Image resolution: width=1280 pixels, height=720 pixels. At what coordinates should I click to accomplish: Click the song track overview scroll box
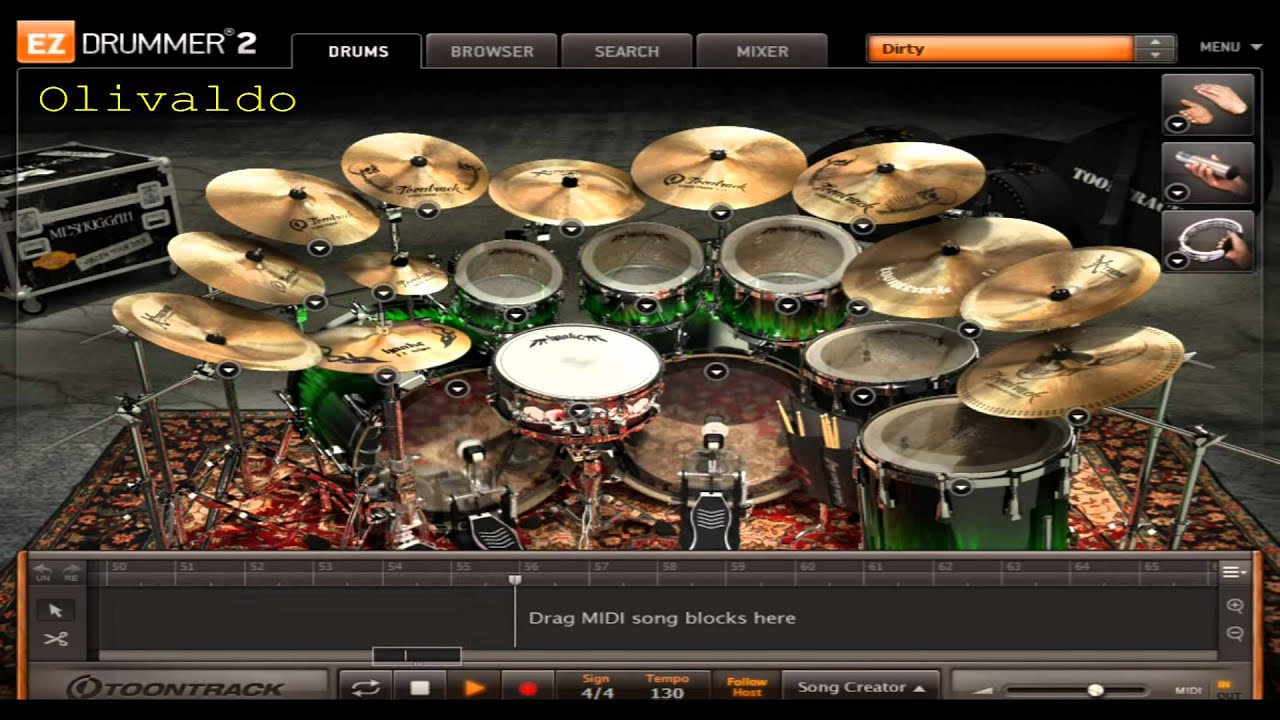point(417,656)
